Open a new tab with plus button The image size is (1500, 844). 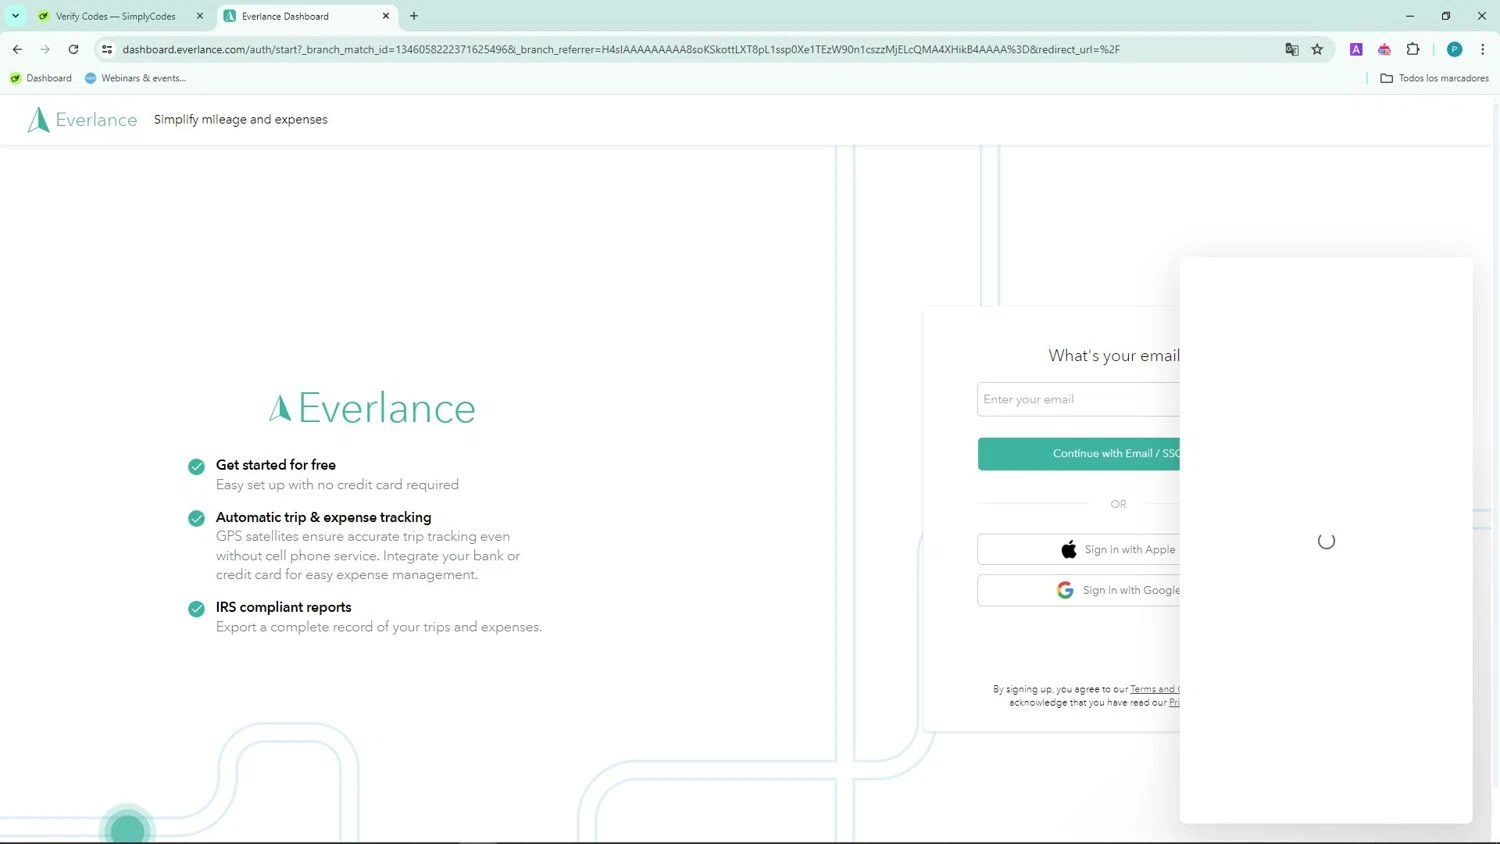point(414,16)
